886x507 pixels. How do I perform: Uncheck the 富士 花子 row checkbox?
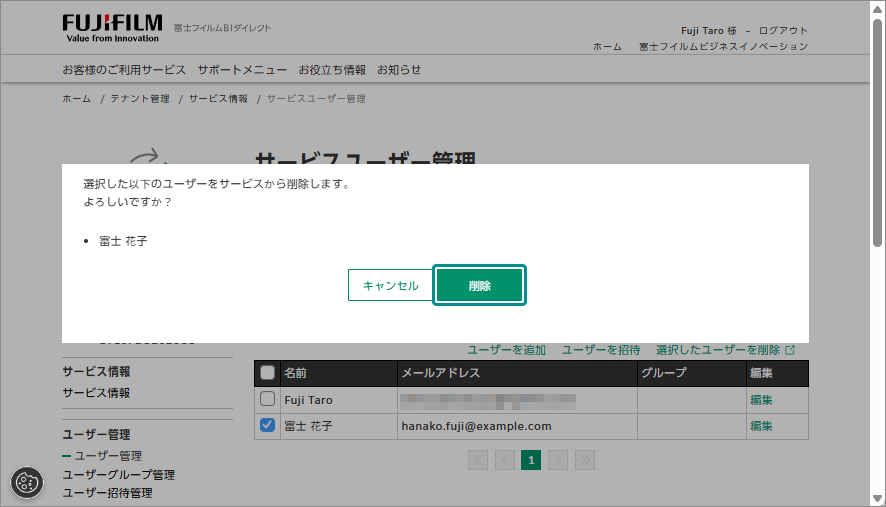tap(267, 425)
